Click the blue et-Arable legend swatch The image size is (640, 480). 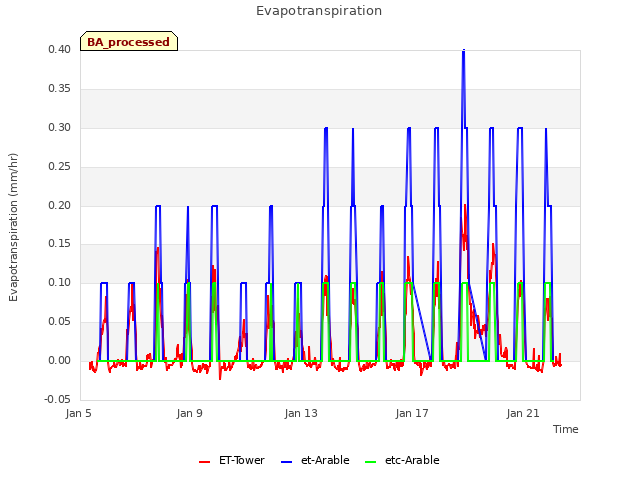coord(287,462)
